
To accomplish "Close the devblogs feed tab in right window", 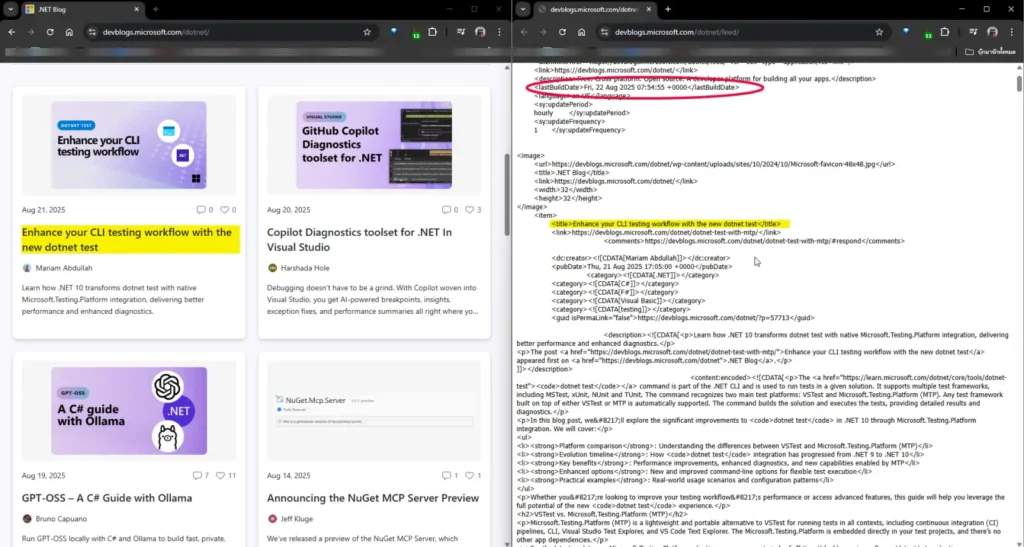I will coord(648,9).
